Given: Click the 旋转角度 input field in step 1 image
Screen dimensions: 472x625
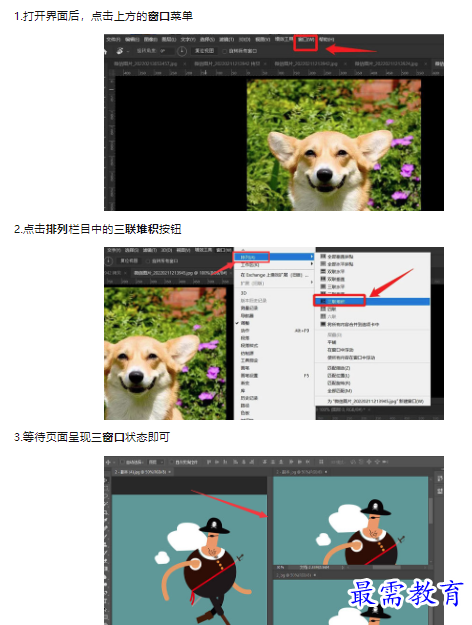Looking at the screenshot, I should pos(166,51).
